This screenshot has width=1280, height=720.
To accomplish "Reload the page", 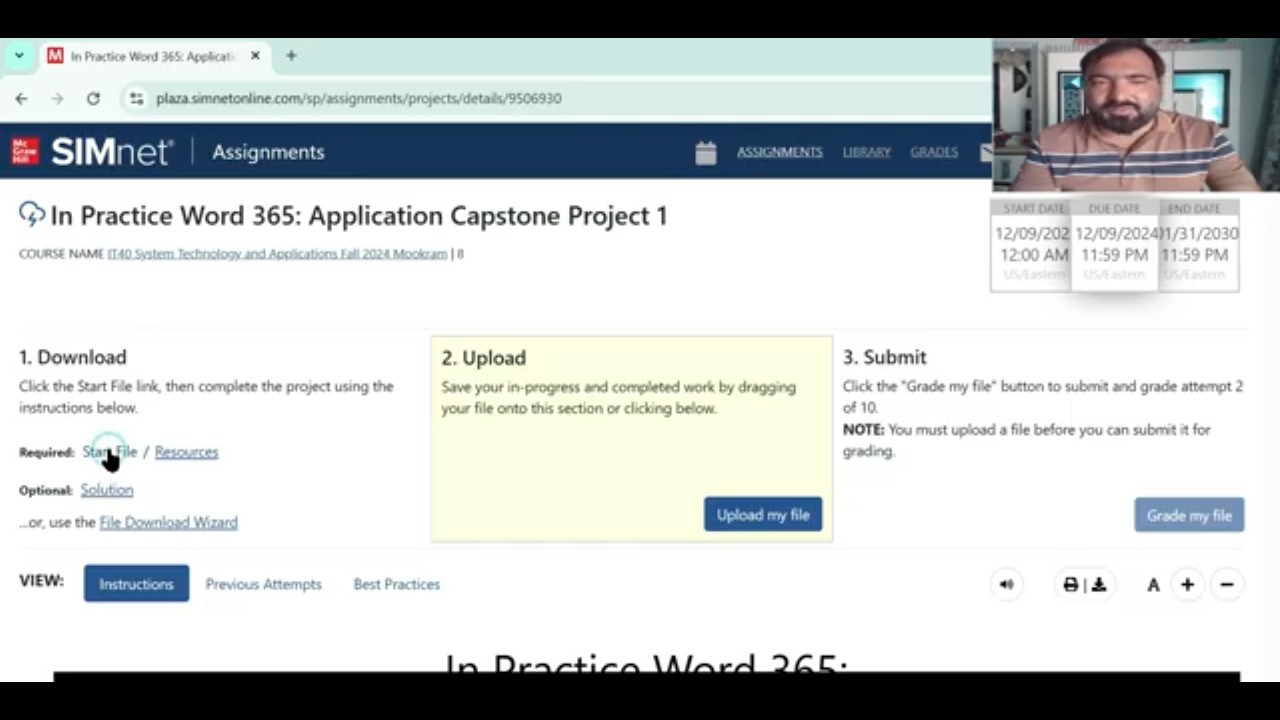I will pos(93,98).
